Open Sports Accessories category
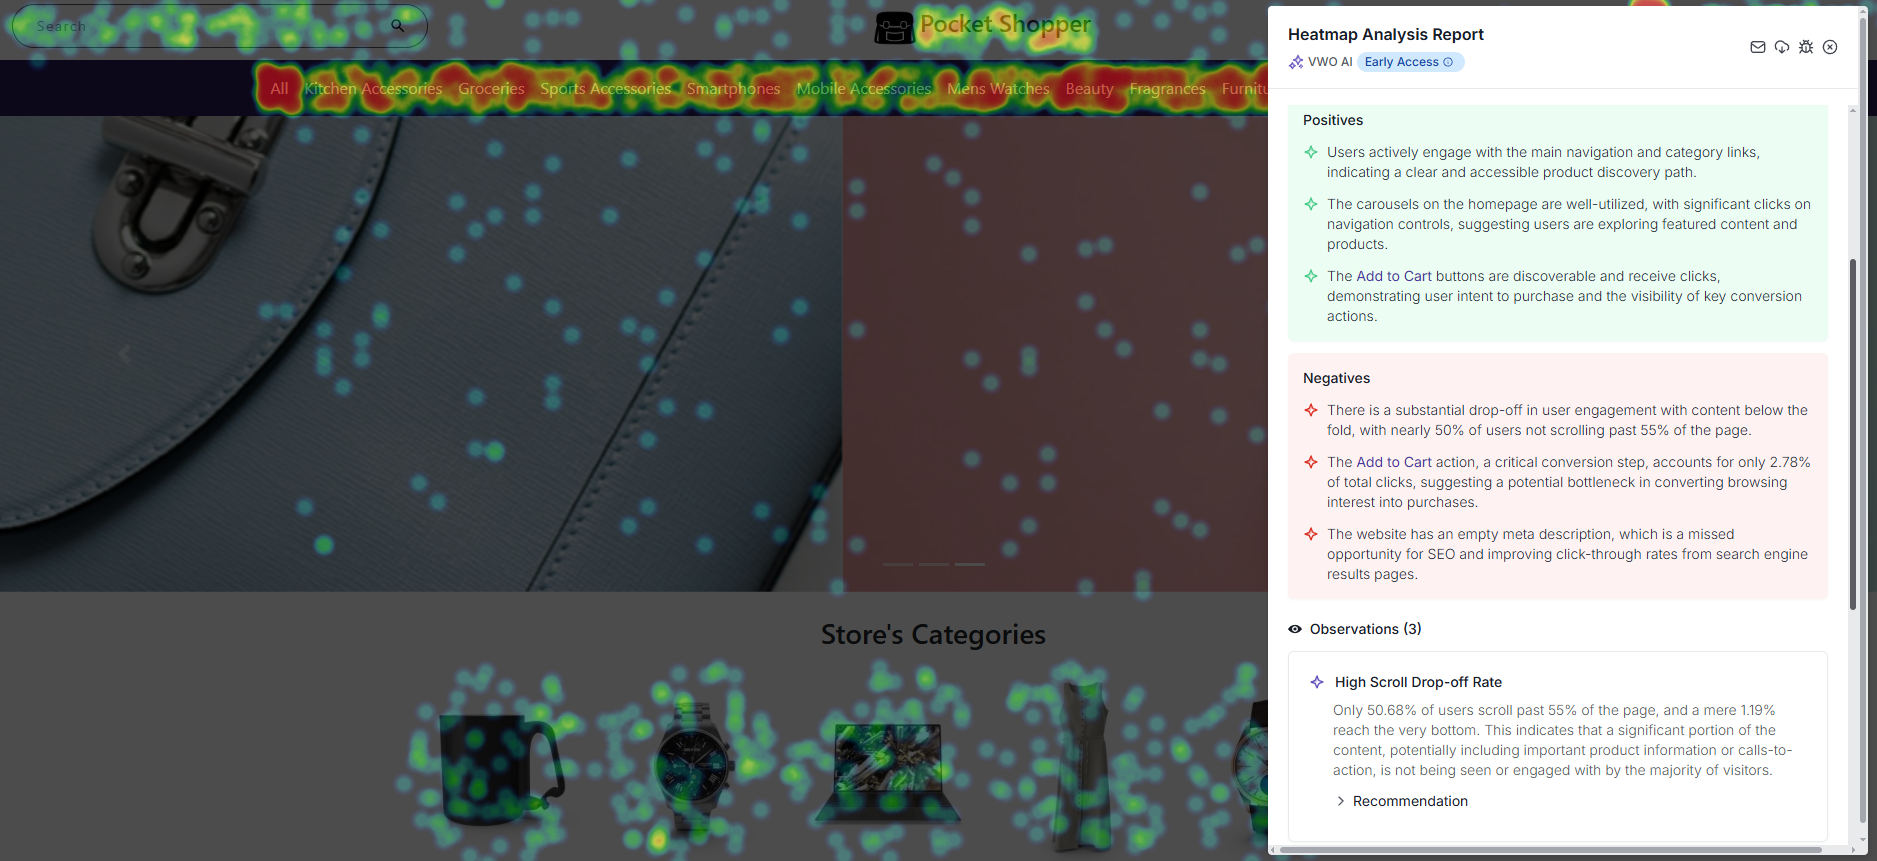The width and height of the screenshot is (1877, 861). (606, 89)
